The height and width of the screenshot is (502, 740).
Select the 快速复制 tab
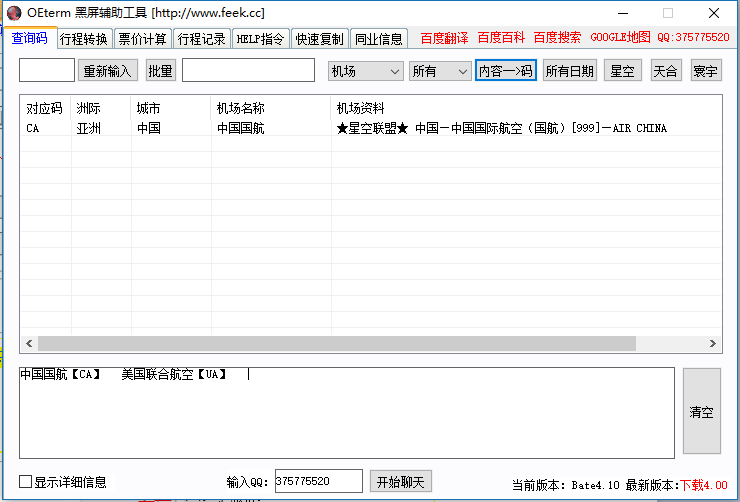click(320, 39)
